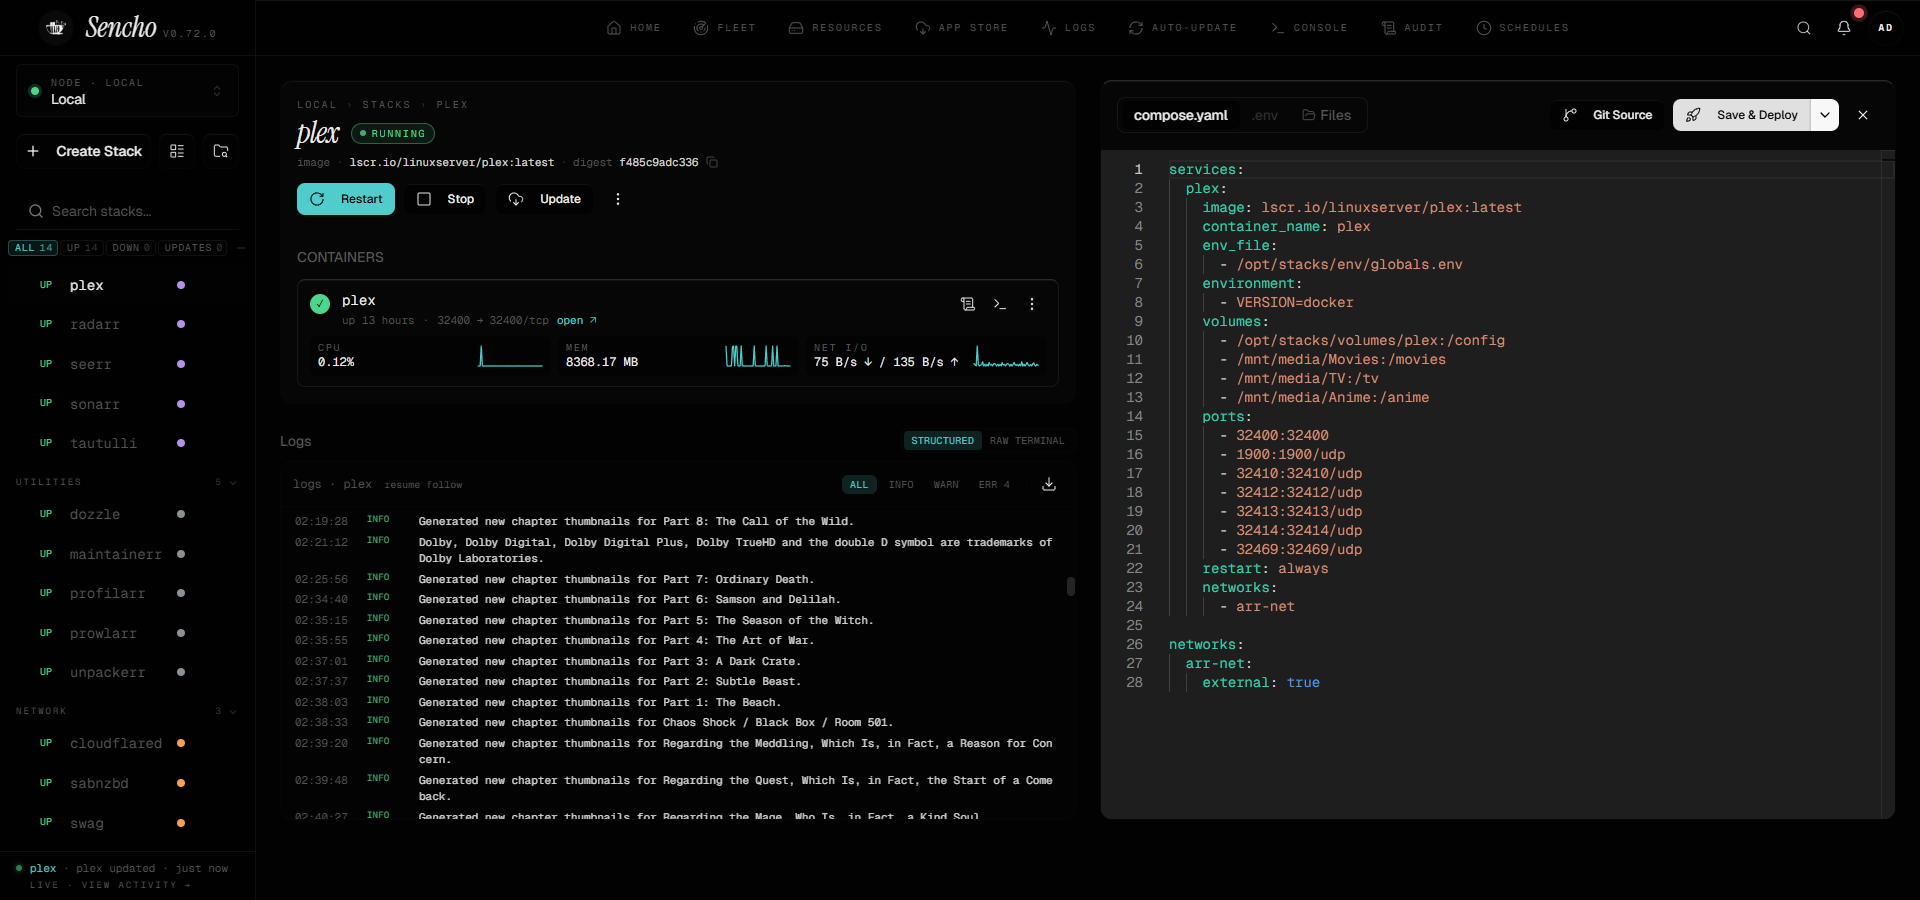Select the ALL 14 stacks filter
1920x900 pixels.
pos(33,248)
